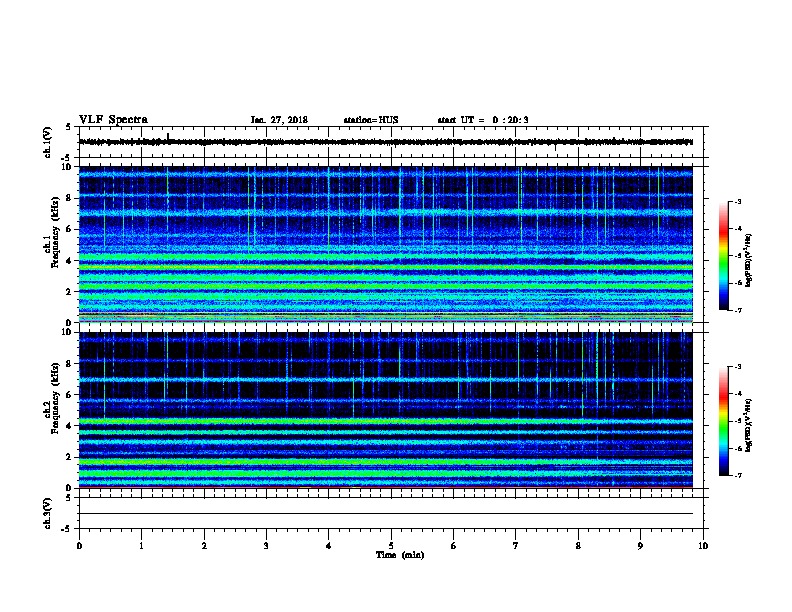792x612 pixels.
Task: Select the ch.3 flat voltage trace panel
Action: tap(391, 513)
